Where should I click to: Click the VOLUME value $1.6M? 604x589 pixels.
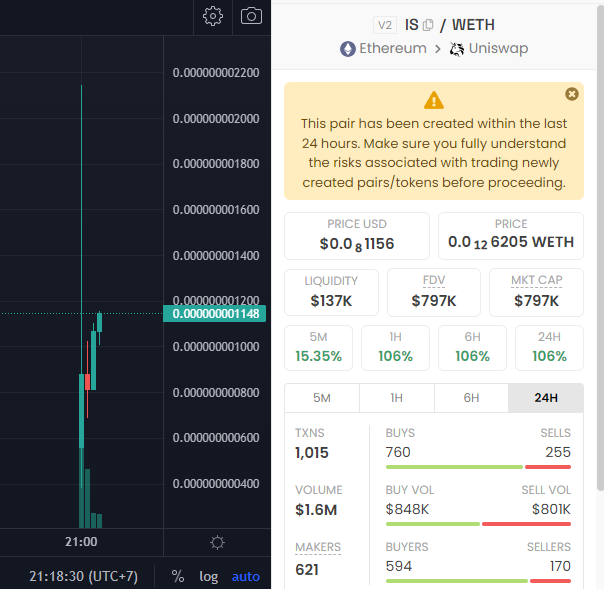pyautogui.click(x=316, y=510)
